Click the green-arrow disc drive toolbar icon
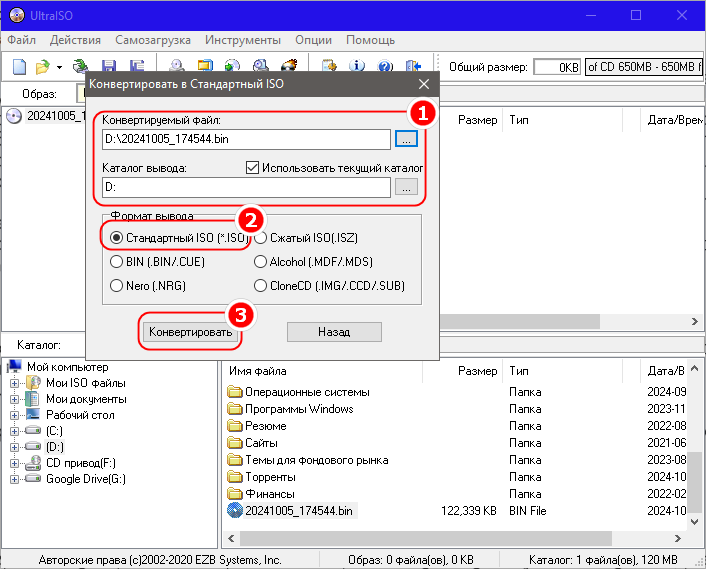 [81, 66]
